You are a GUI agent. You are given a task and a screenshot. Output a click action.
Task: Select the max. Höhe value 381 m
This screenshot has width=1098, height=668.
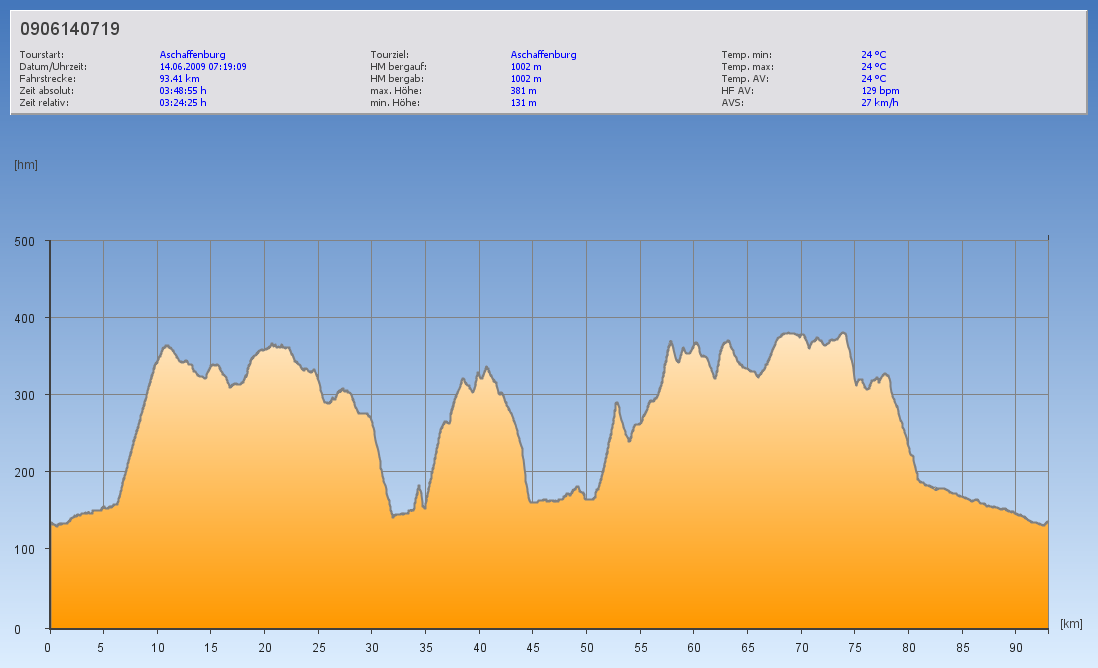(523, 90)
